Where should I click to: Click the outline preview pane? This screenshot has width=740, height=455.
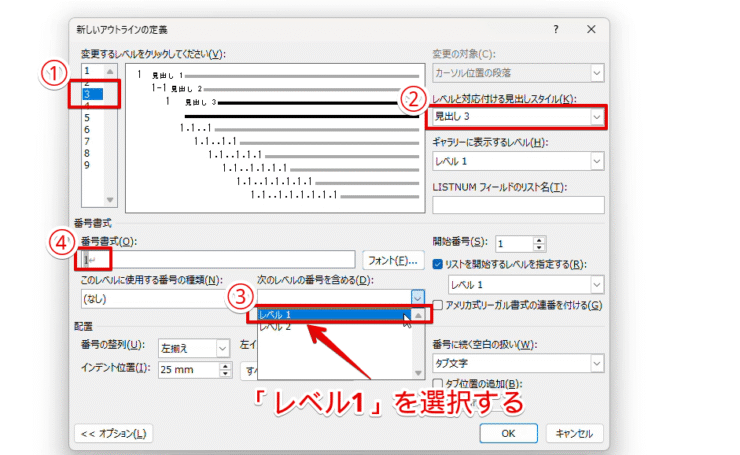coord(275,138)
